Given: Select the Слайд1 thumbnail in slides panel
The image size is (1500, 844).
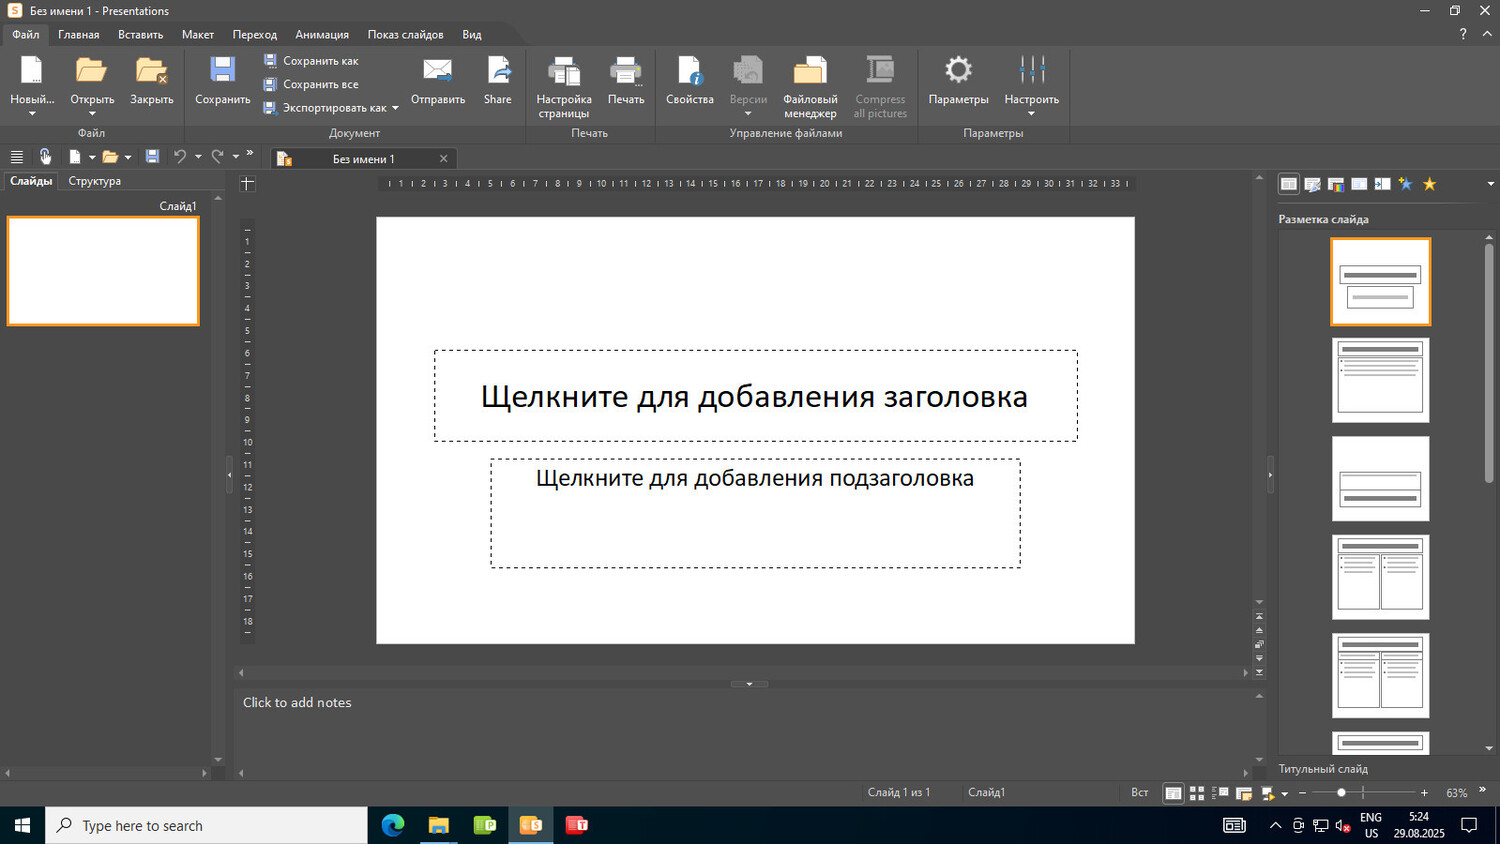Looking at the screenshot, I should pos(103,271).
